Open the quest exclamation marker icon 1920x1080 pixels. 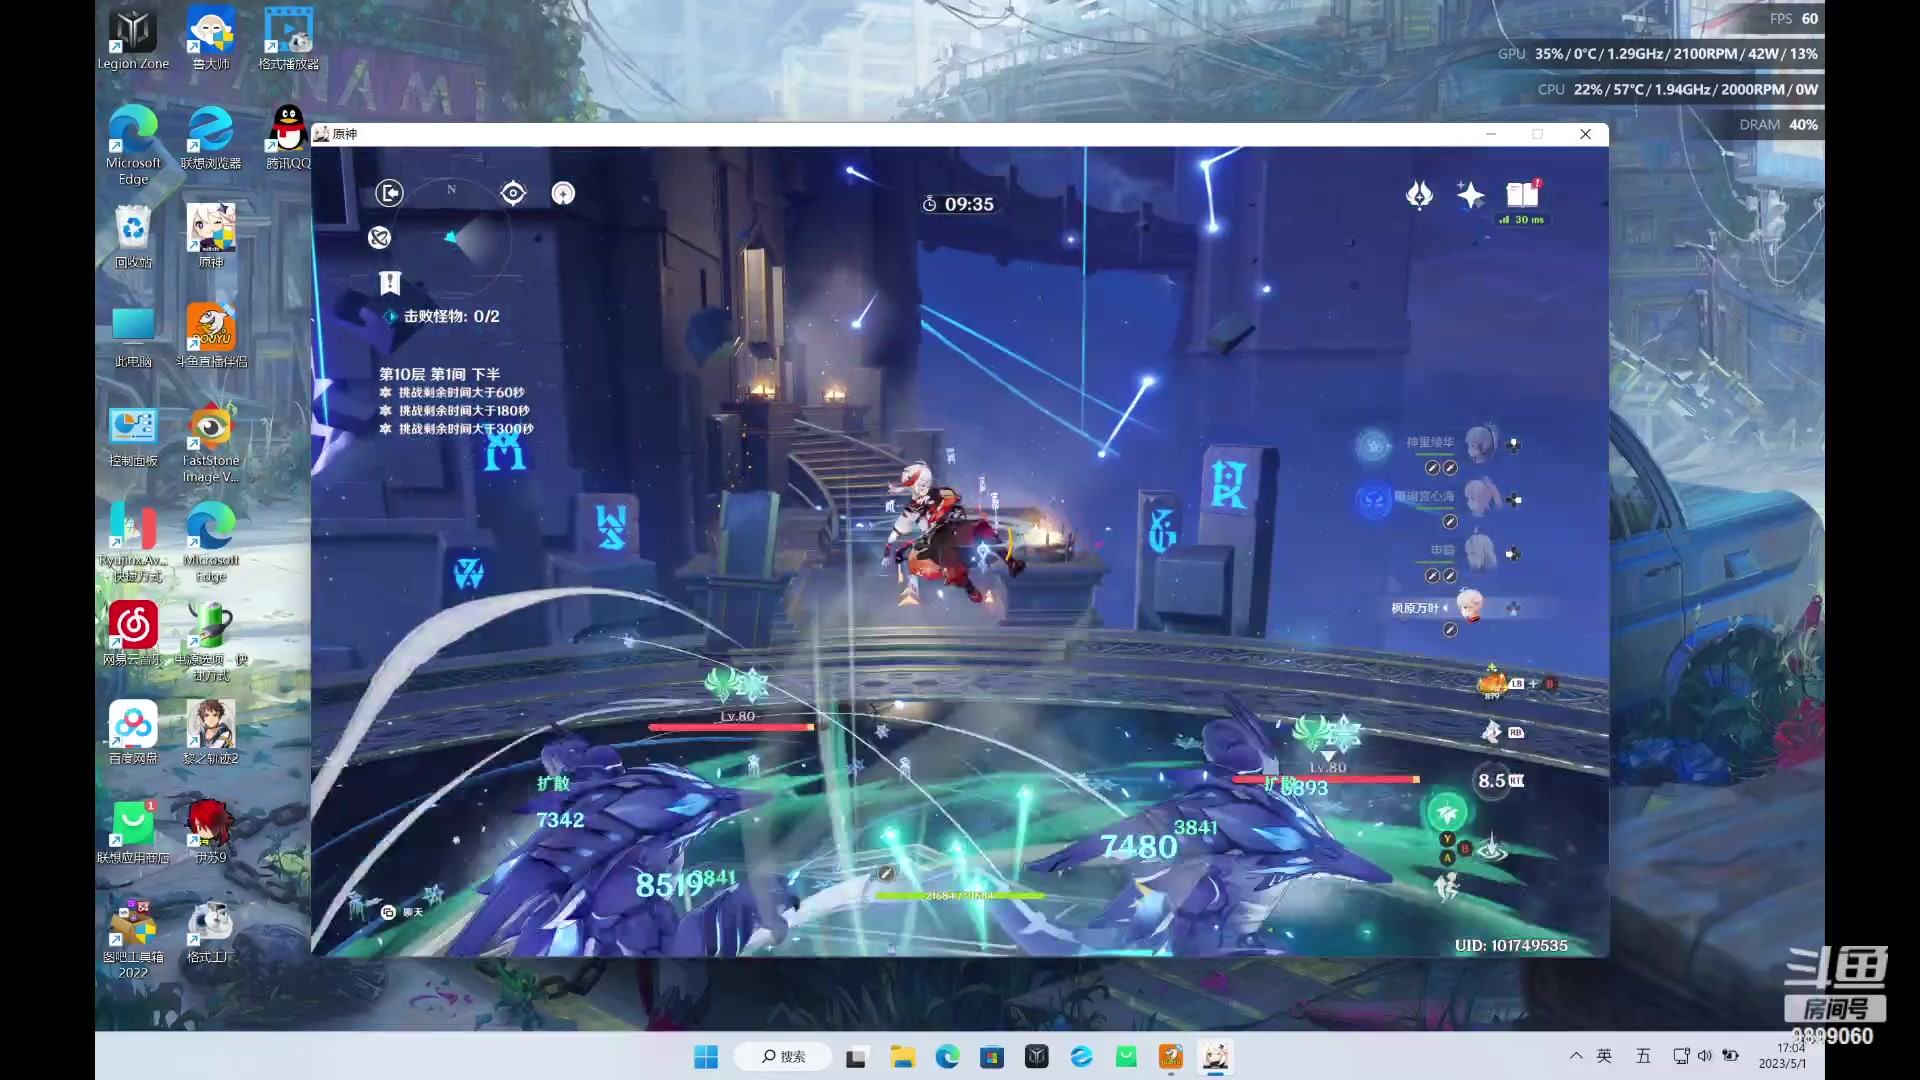pos(390,283)
